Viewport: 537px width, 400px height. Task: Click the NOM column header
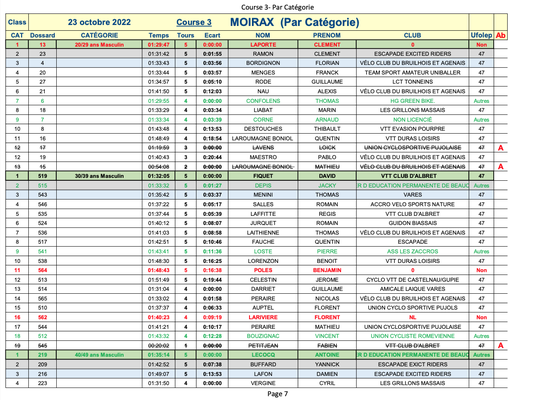coord(263,35)
